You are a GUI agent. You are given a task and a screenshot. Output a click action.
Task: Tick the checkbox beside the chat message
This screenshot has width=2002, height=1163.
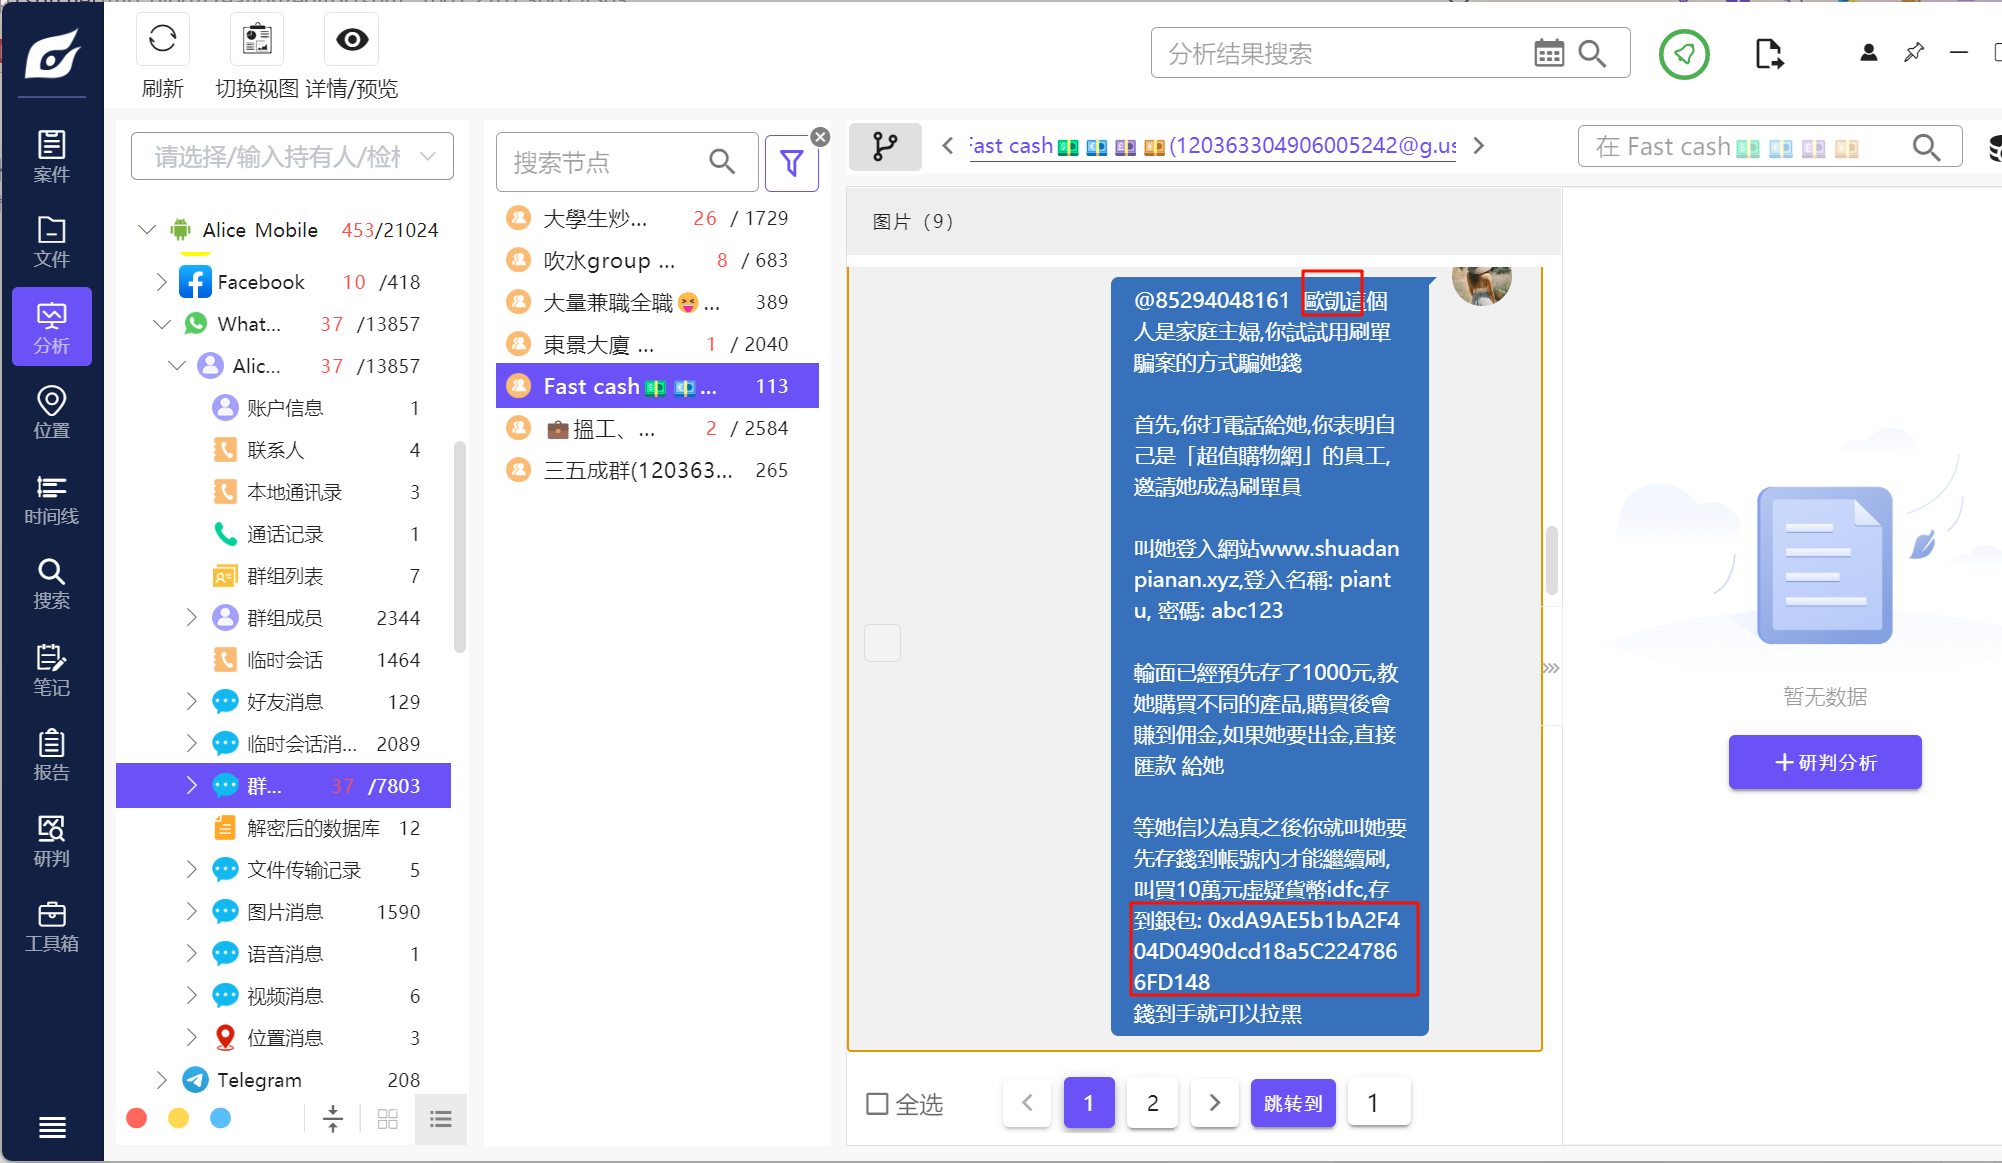tap(882, 643)
